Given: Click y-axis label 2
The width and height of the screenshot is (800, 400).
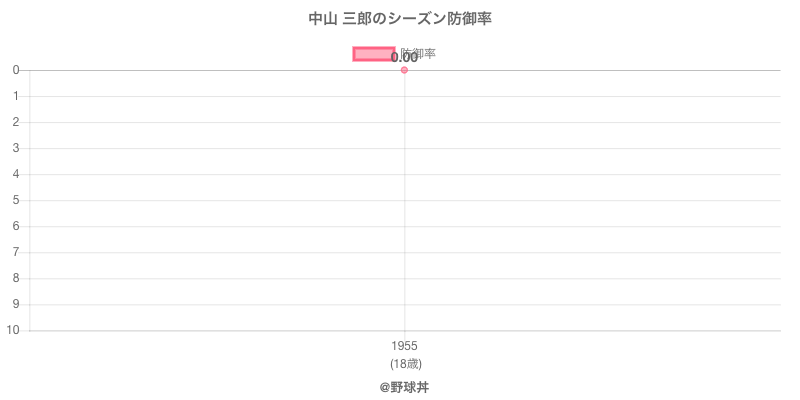Looking at the screenshot, I should [16, 122].
